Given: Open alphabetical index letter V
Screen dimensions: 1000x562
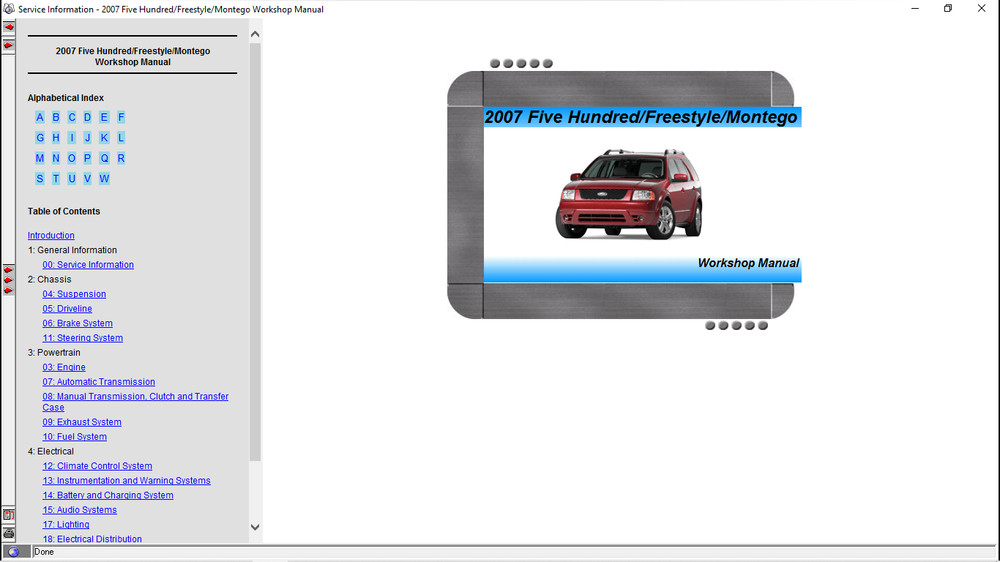Looking at the screenshot, I should point(87,179).
